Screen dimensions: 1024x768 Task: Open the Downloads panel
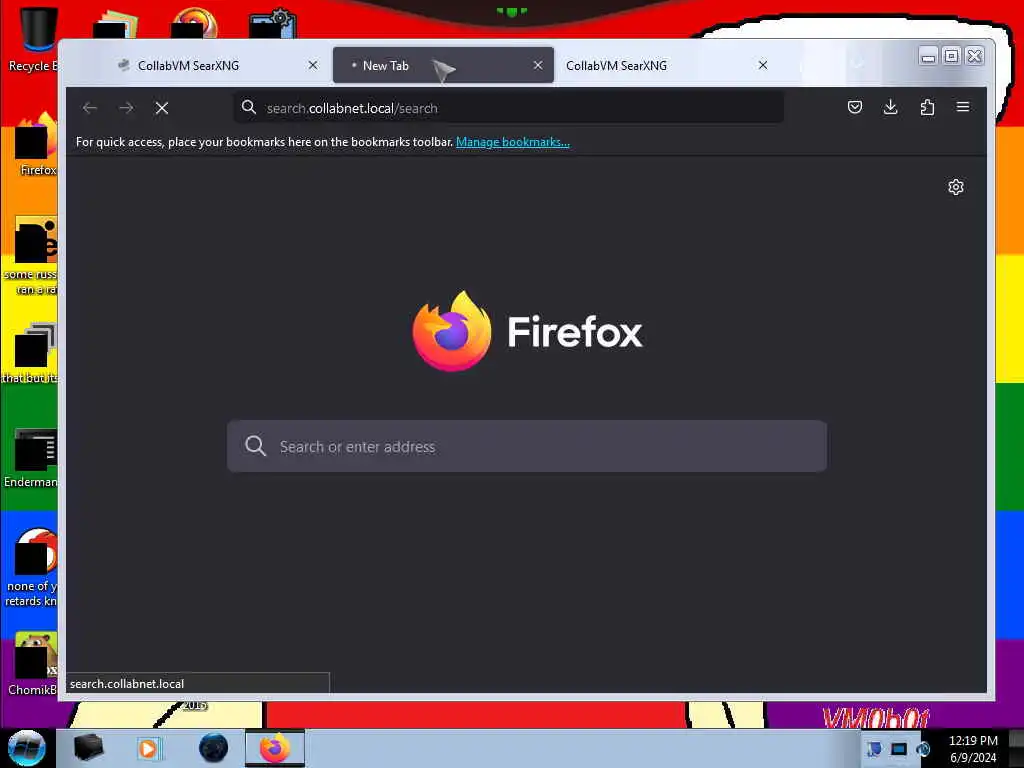pos(890,107)
